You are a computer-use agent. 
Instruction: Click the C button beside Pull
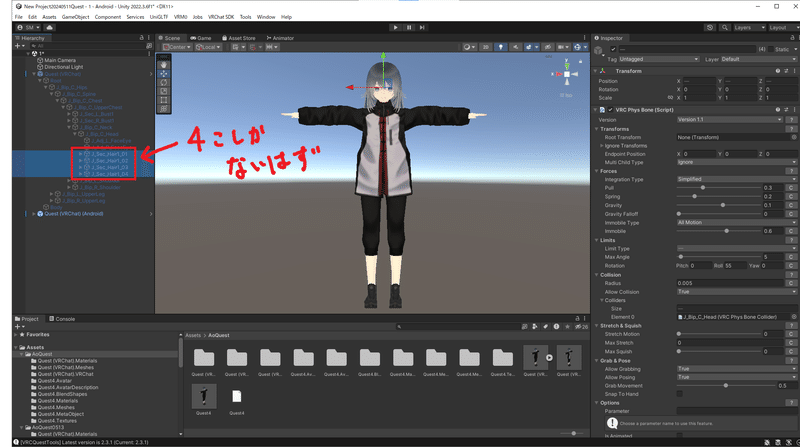click(791, 188)
